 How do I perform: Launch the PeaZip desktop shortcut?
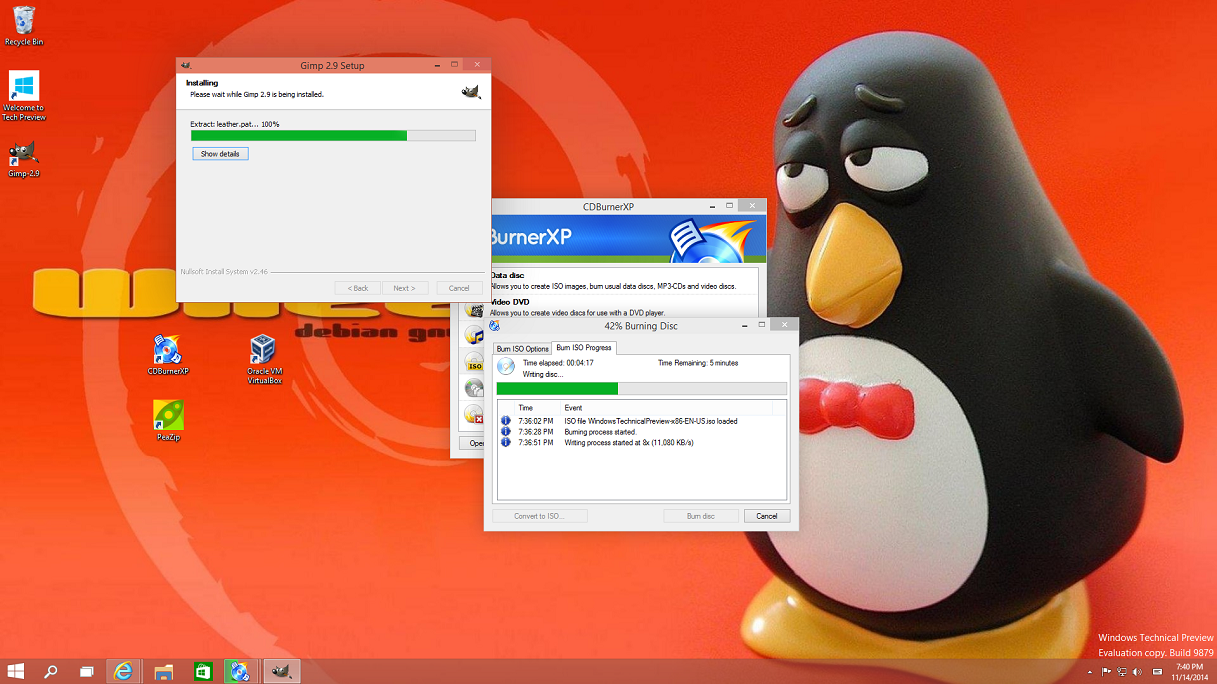168,416
